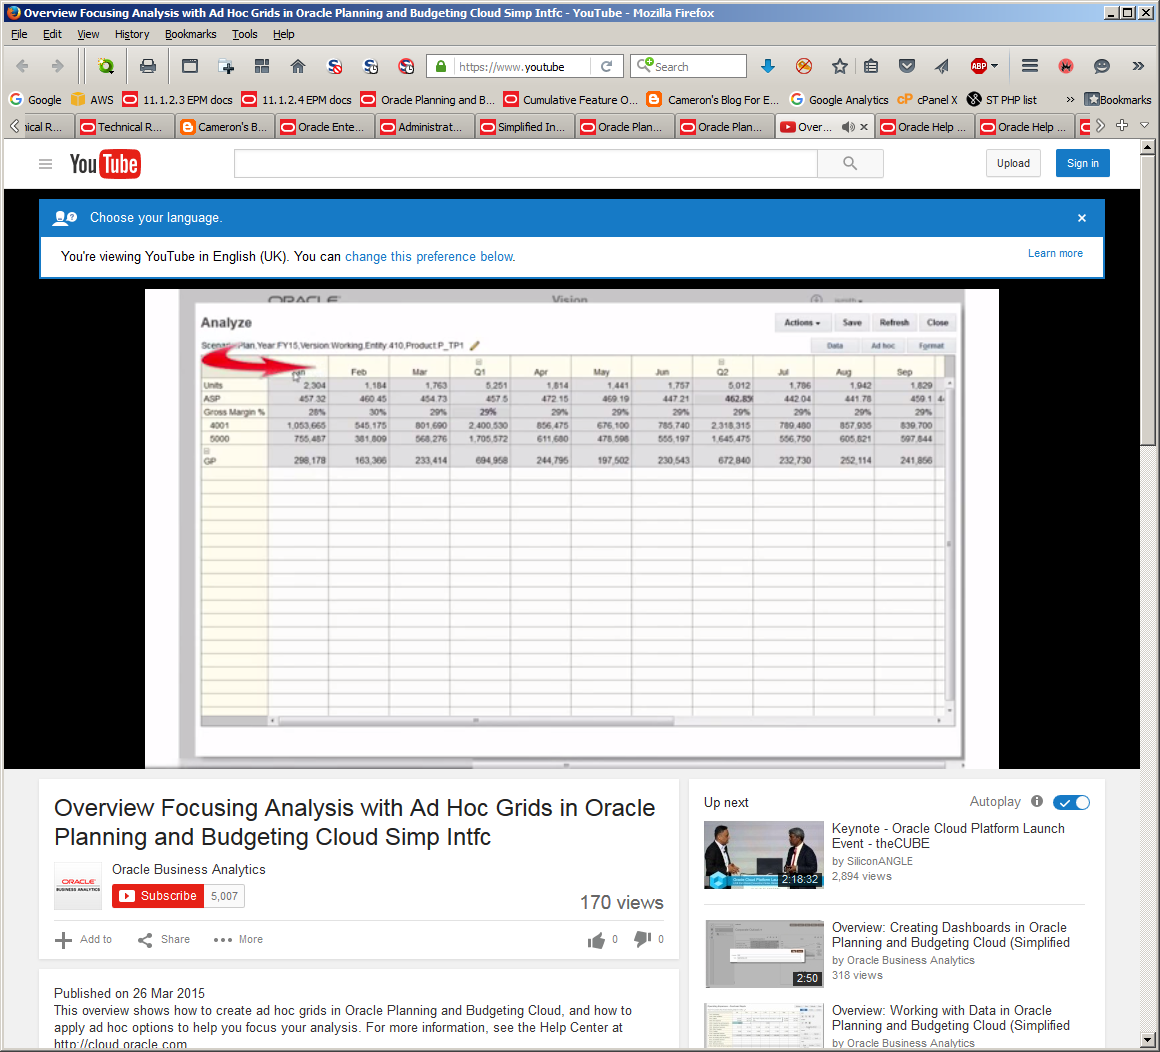Click the Share button
The height and width of the screenshot is (1052, 1160).
(x=164, y=940)
